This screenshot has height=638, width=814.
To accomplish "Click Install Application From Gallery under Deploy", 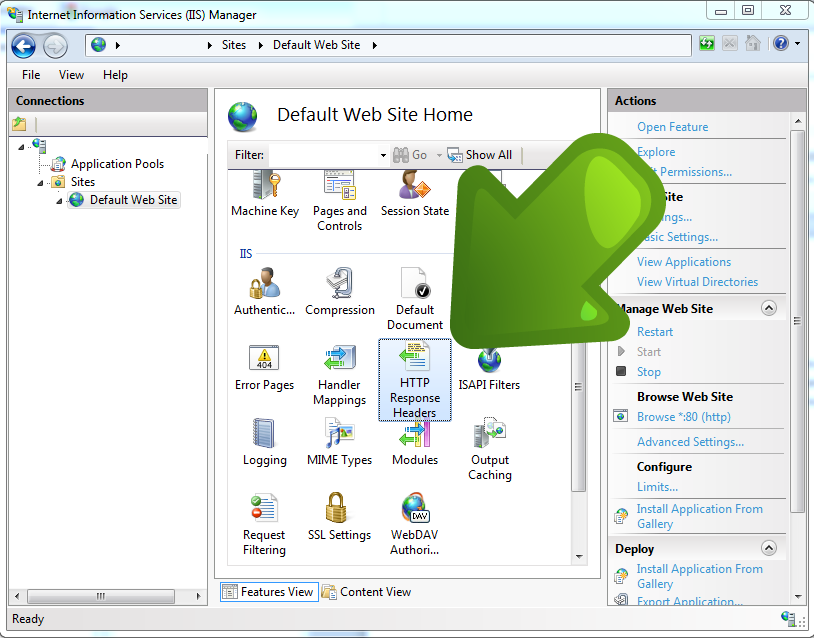I will click(699, 576).
